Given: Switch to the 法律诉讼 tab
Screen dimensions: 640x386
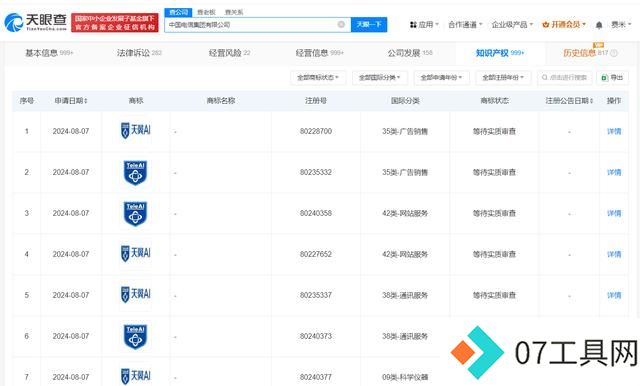Looking at the screenshot, I should pyautogui.click(x=139, y=53).
